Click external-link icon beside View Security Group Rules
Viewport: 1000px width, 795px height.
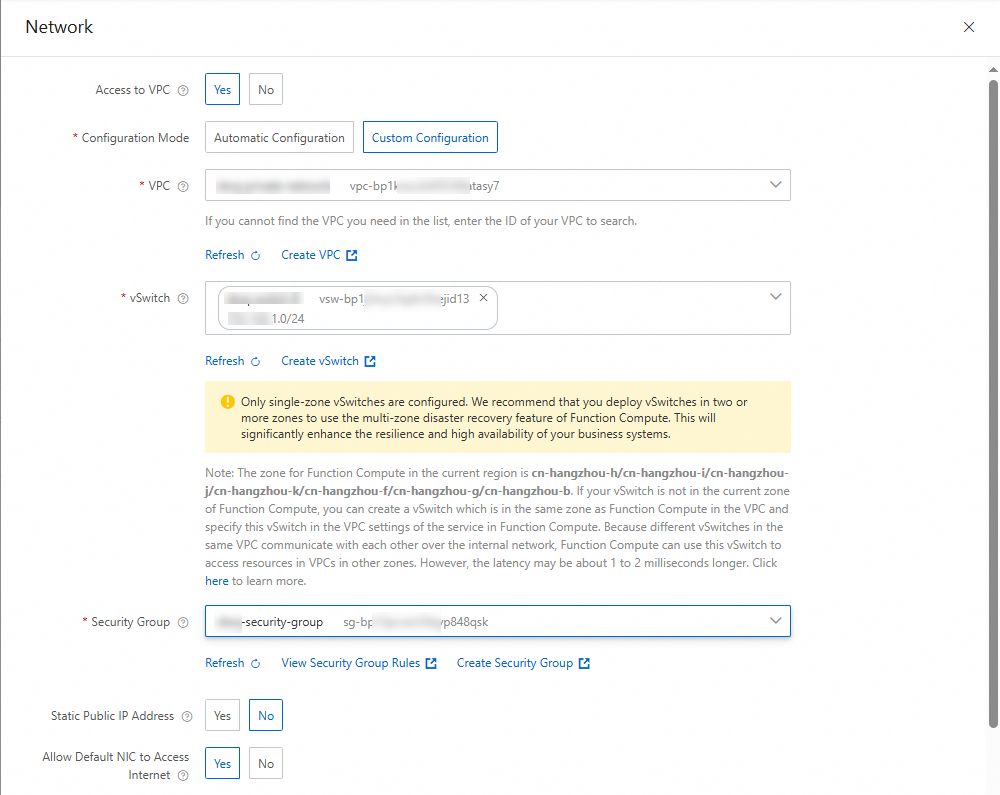[431, 664]
